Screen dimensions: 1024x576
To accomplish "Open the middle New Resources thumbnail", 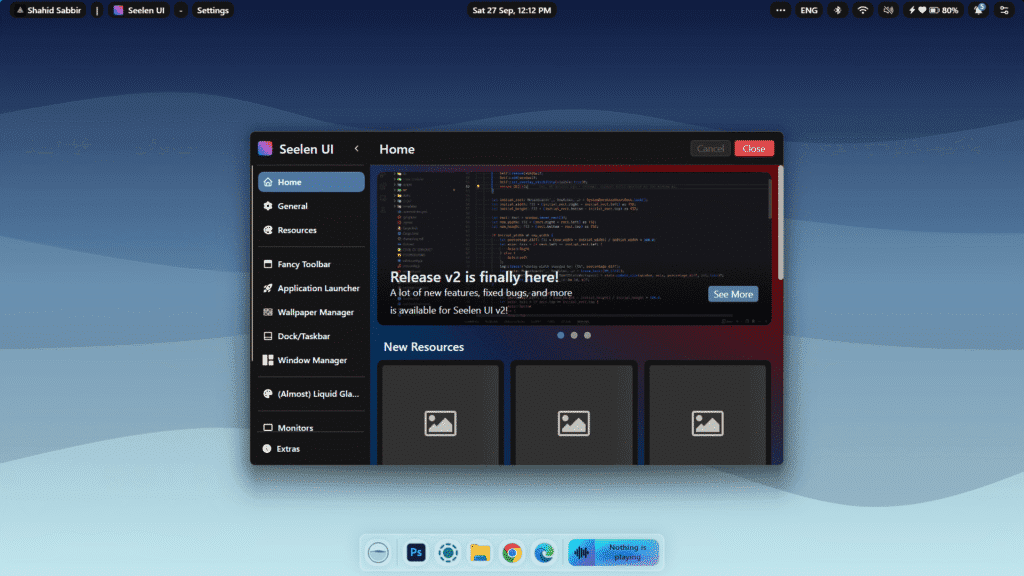I will [x=573, y=414].
